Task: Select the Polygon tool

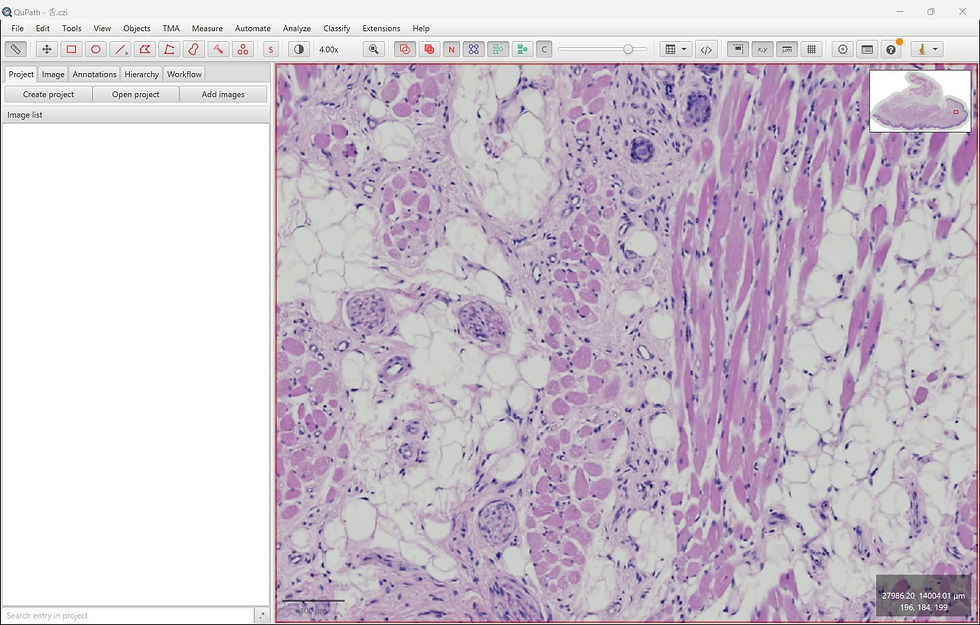Action: tap(144, 49)
